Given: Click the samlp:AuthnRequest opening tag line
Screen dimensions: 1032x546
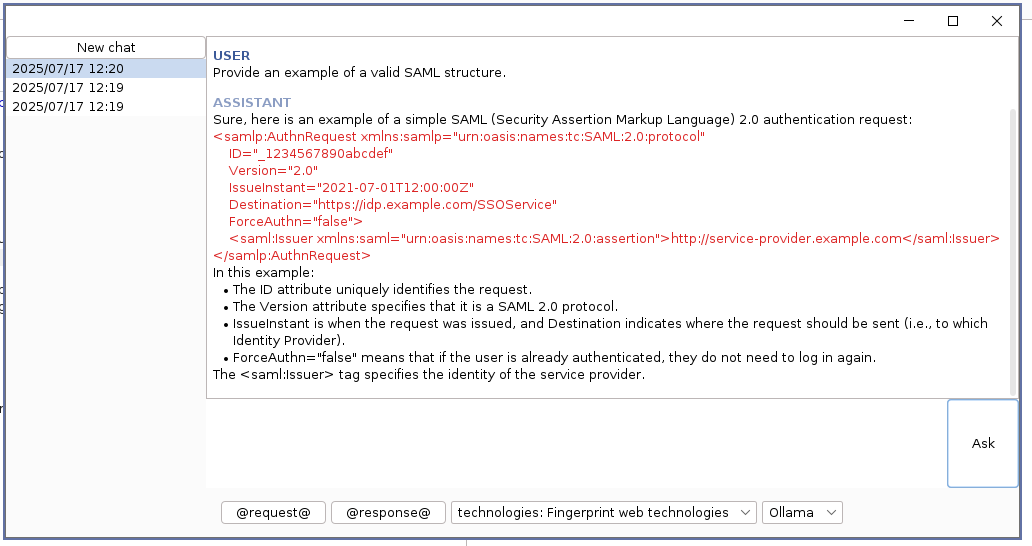Looking at the screenshot, I should [459, 137].
